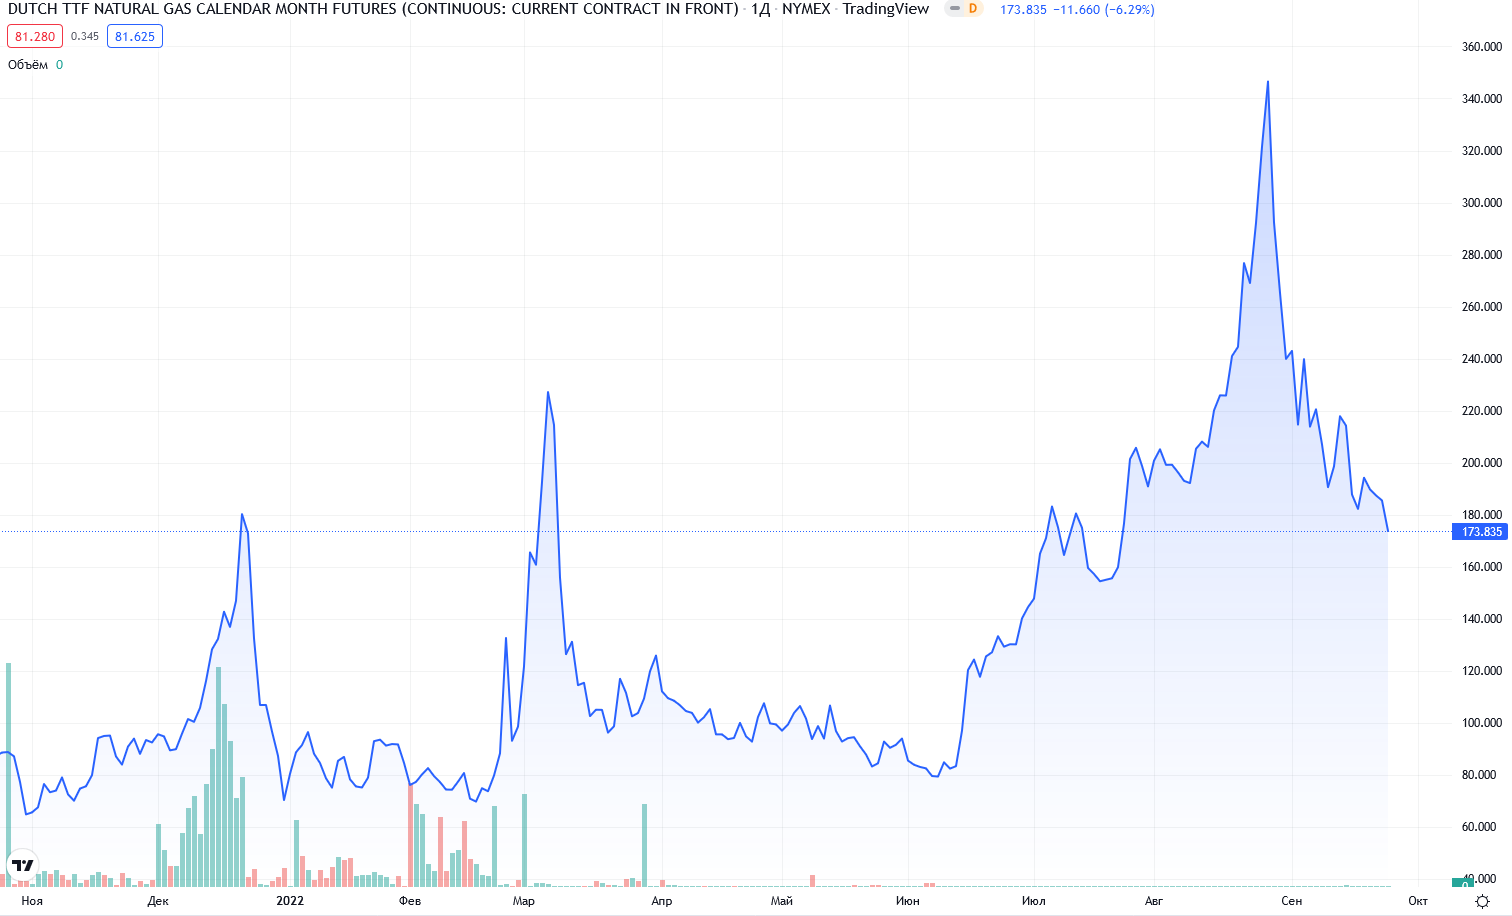Screen dimensions: 1512x916
Task: Click the Окт label on time axis
Action: pyautogui.click(x=1418, y=901)
